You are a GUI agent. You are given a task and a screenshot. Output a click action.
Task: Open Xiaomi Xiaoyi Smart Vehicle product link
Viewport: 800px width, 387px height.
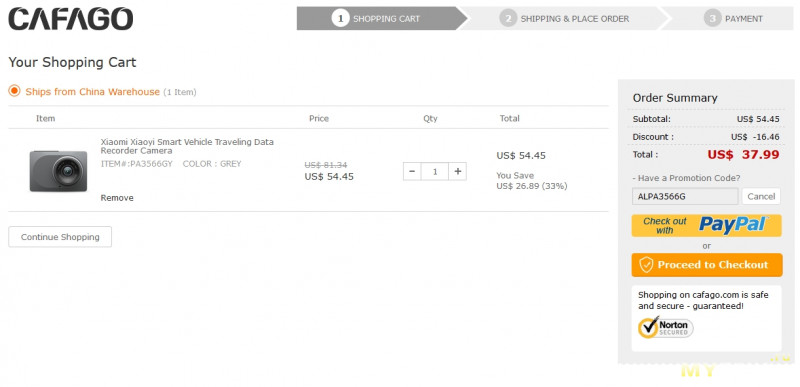(x=187, y=146)
